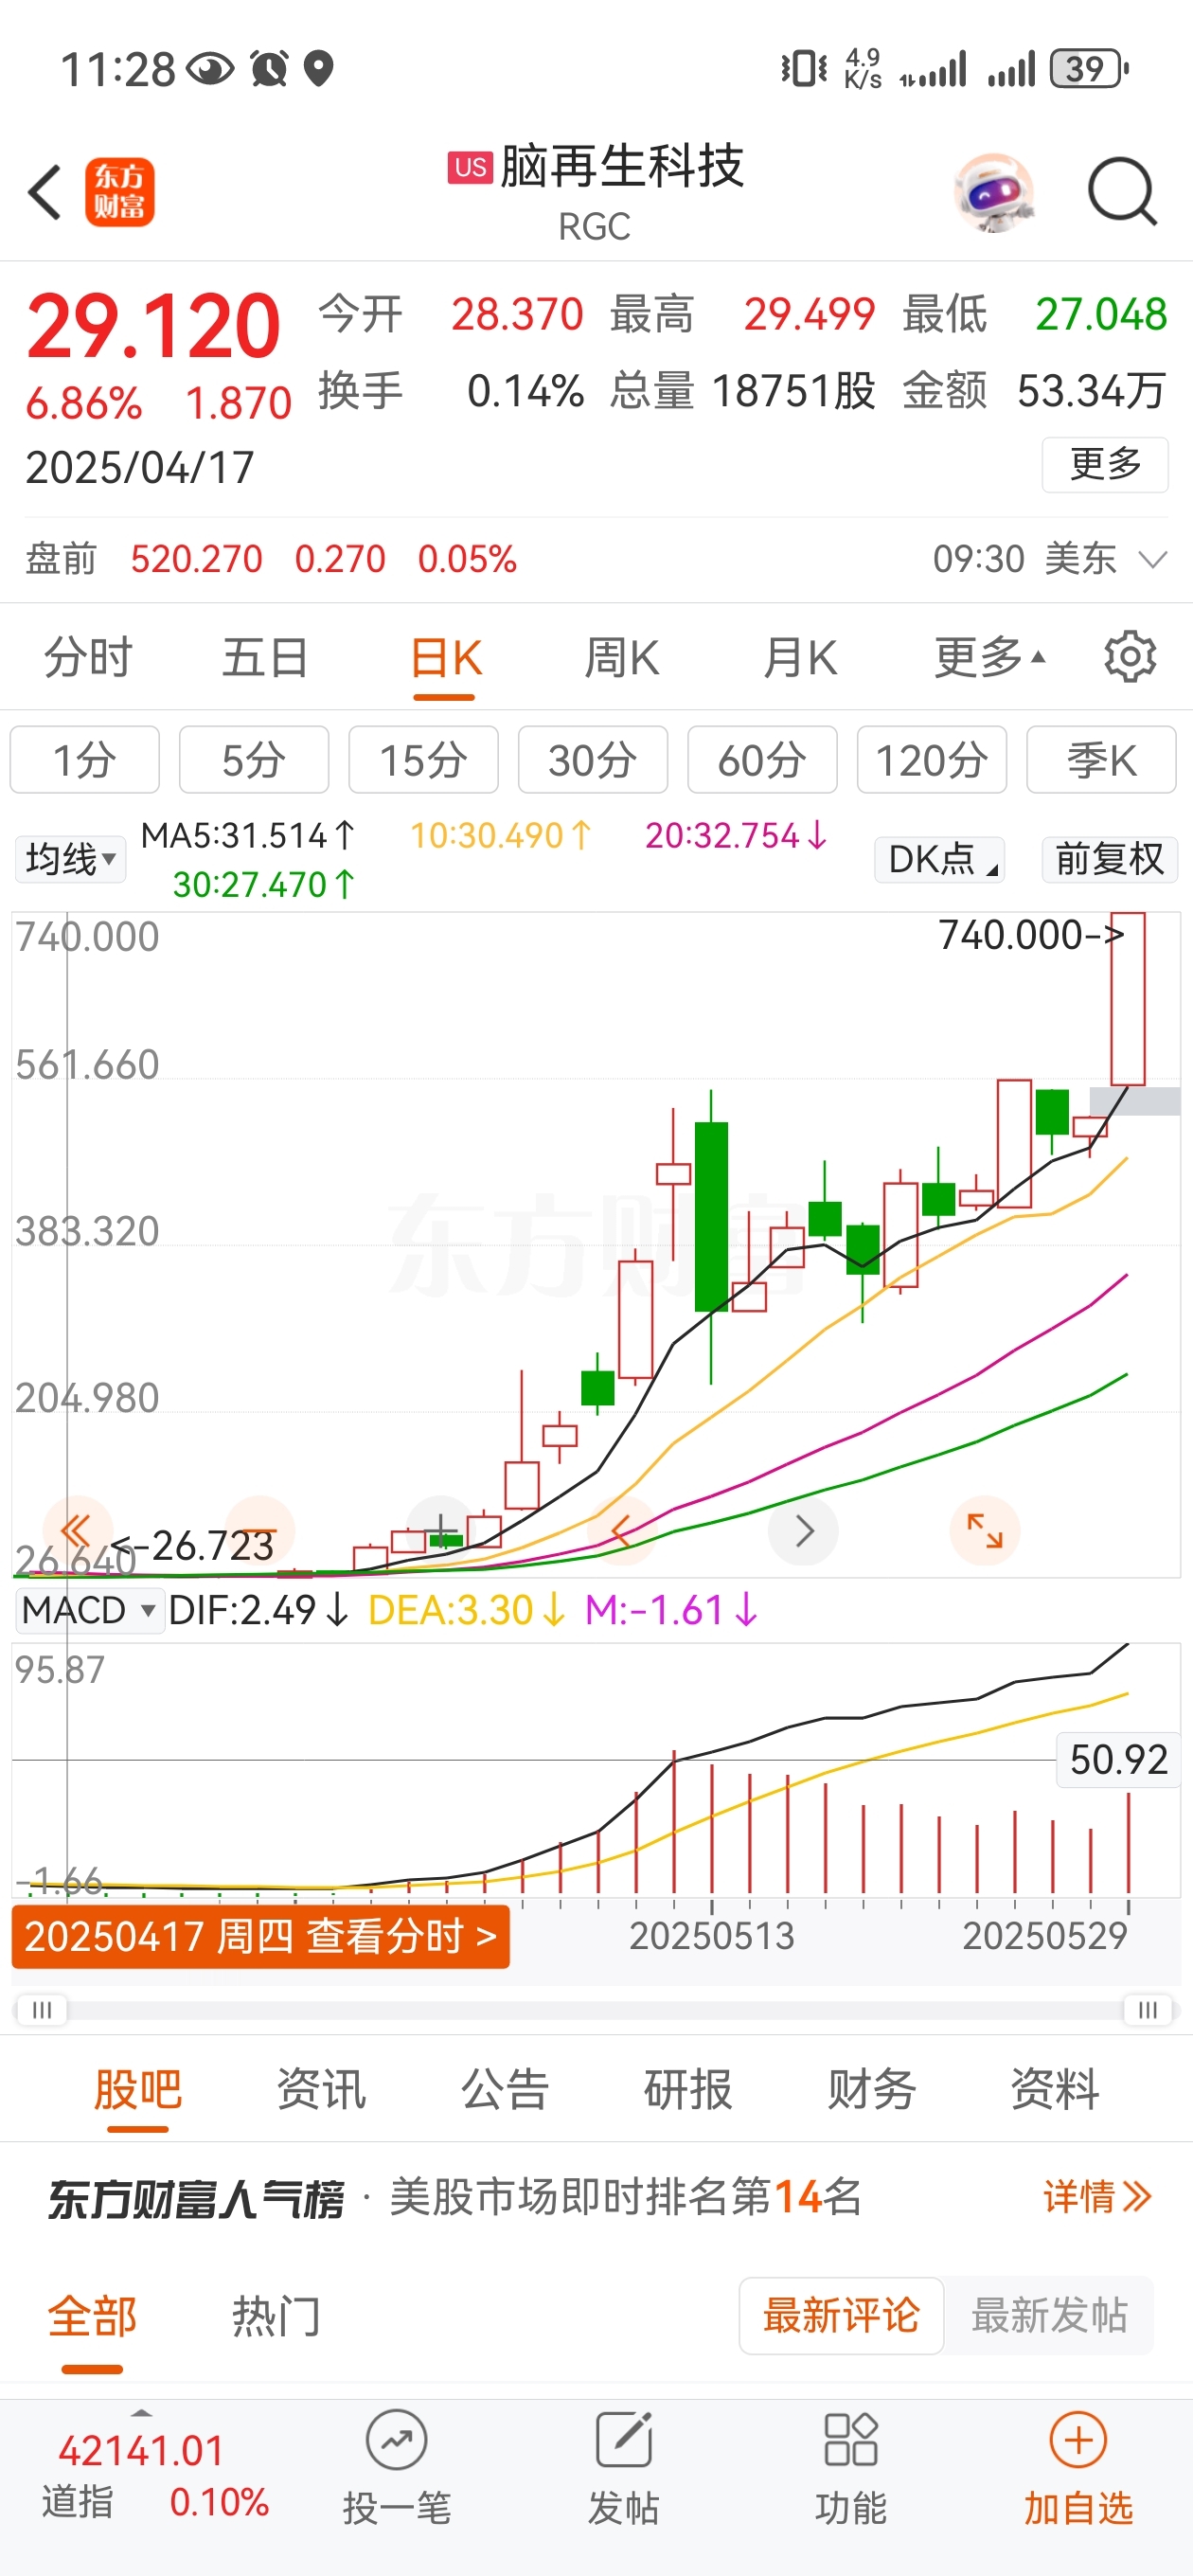This screenshot has height=2576, width=1193.
Task: Open 20250417 周四 查看分时 button
Action: [x=261, y=1936]
